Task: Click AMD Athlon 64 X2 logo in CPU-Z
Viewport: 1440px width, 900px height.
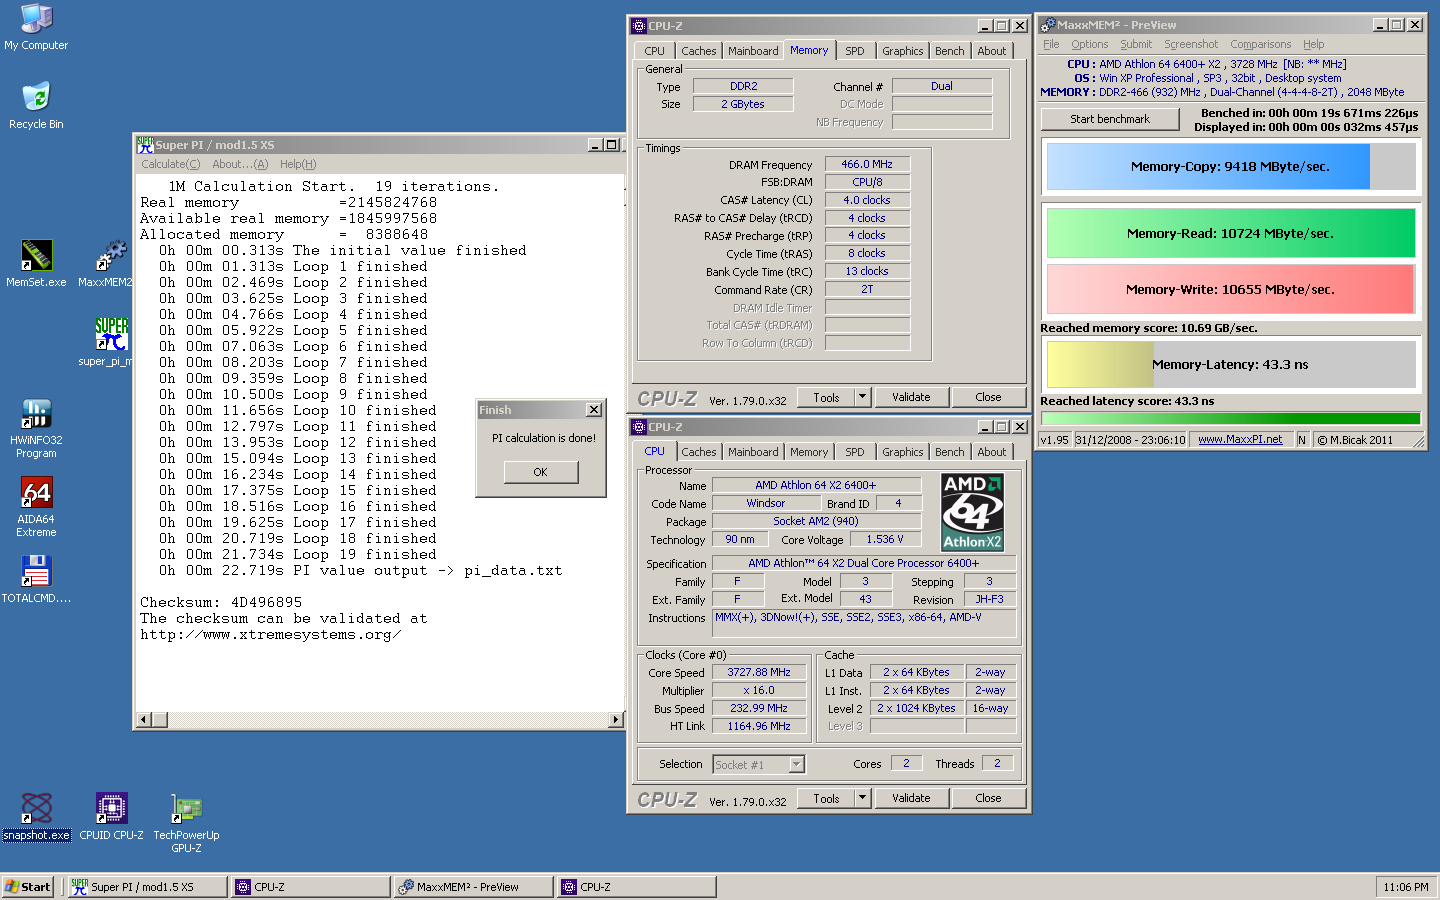Action: (x=972, y=512)
